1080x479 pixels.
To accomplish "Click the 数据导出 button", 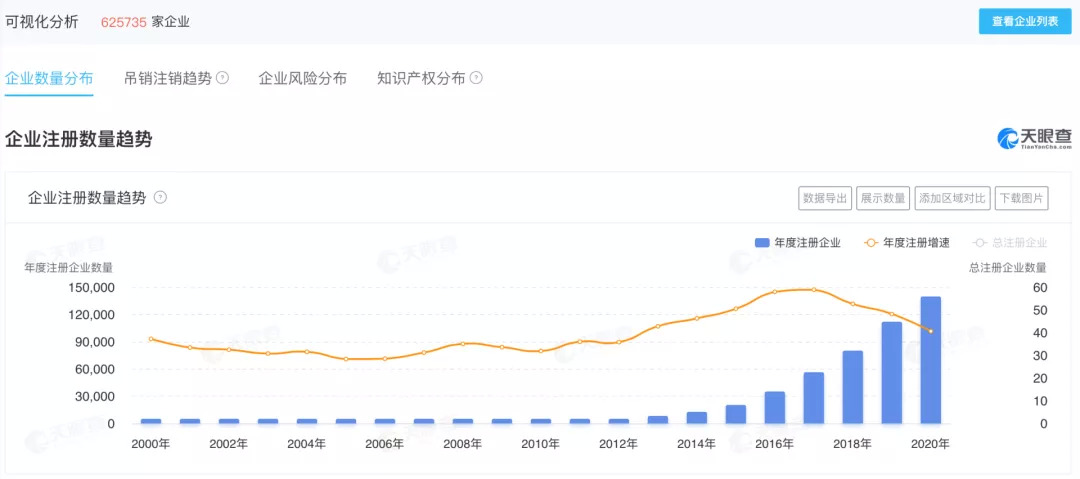I will coord(825,199).
